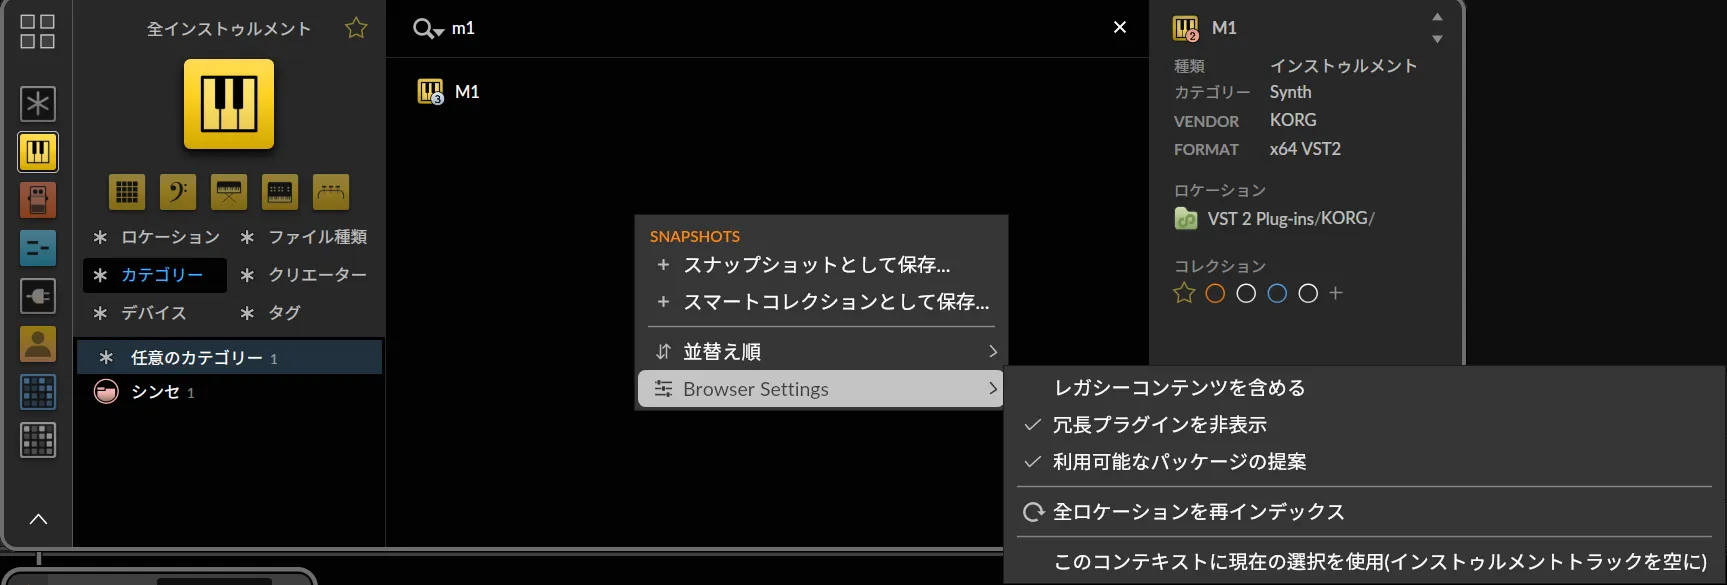Image resolution: width=1727 pixels, height=585 pixels.
Task: Filter by the organ drawbar quick-source icon
Action: (x=331, y=192)
